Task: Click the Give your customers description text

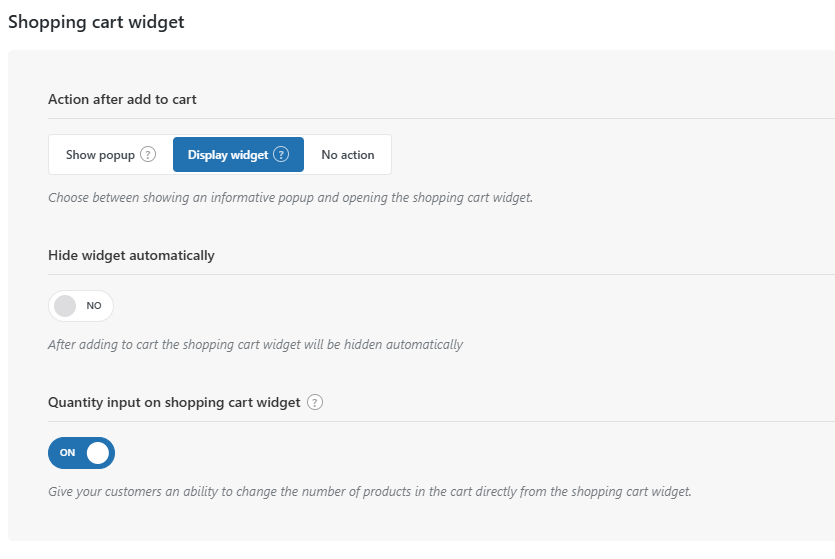Action: (370, 491)
